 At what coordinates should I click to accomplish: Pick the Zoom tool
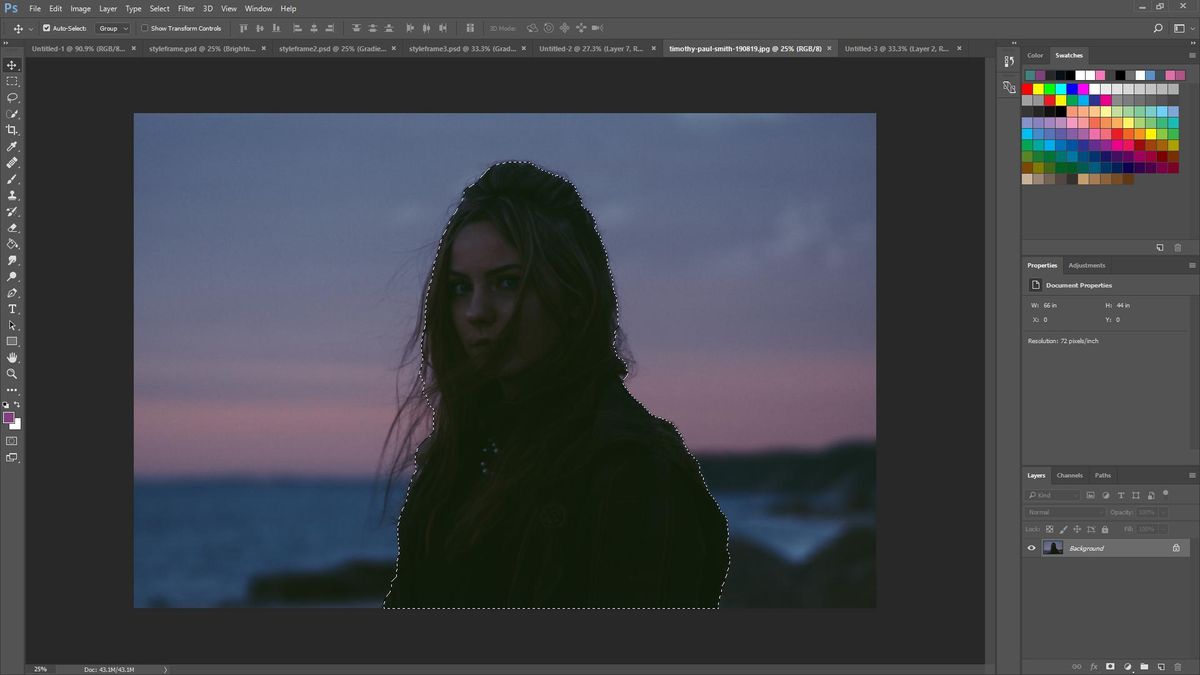(x=12, y=374)
